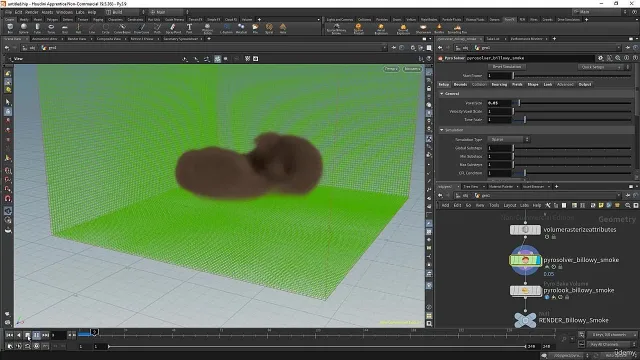This screenshot has height=360, width=640.
Task: Select the pyrosolver_billowy_smoke node
Action: click(525, 260)
